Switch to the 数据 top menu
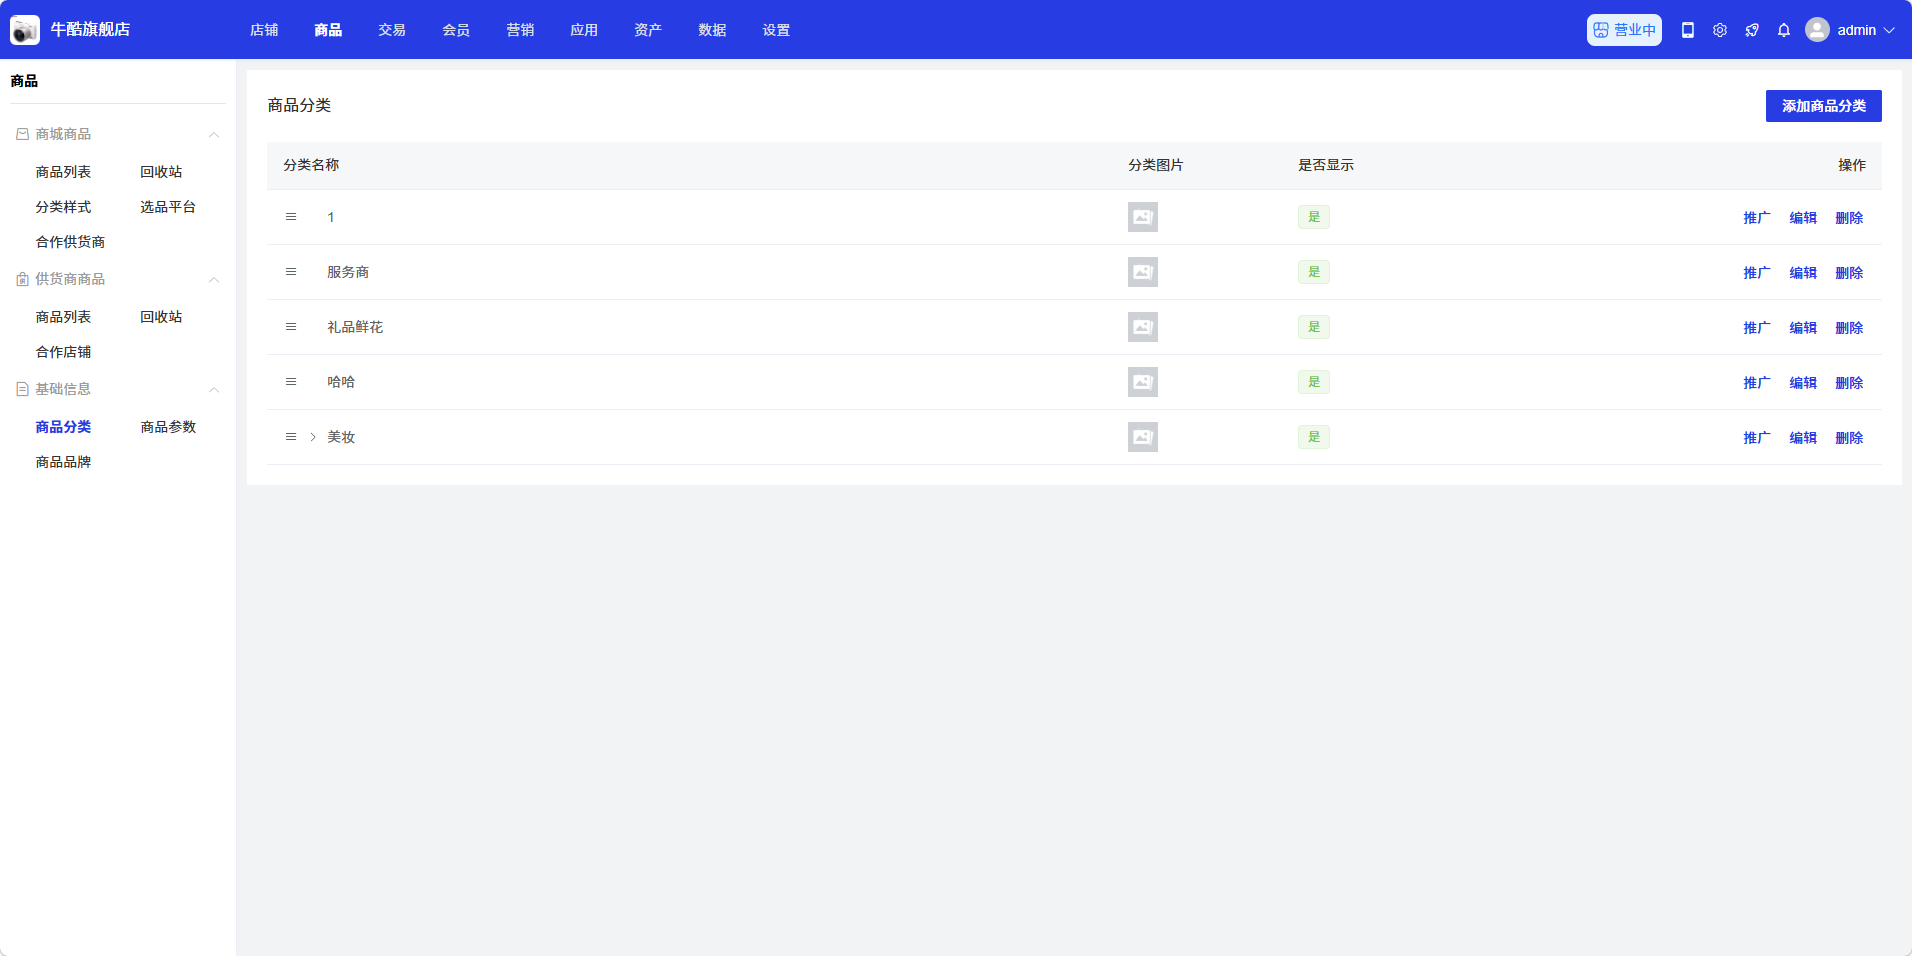Image resolution: width=1912 pixels, height=956 pixels. coord(712,30)
